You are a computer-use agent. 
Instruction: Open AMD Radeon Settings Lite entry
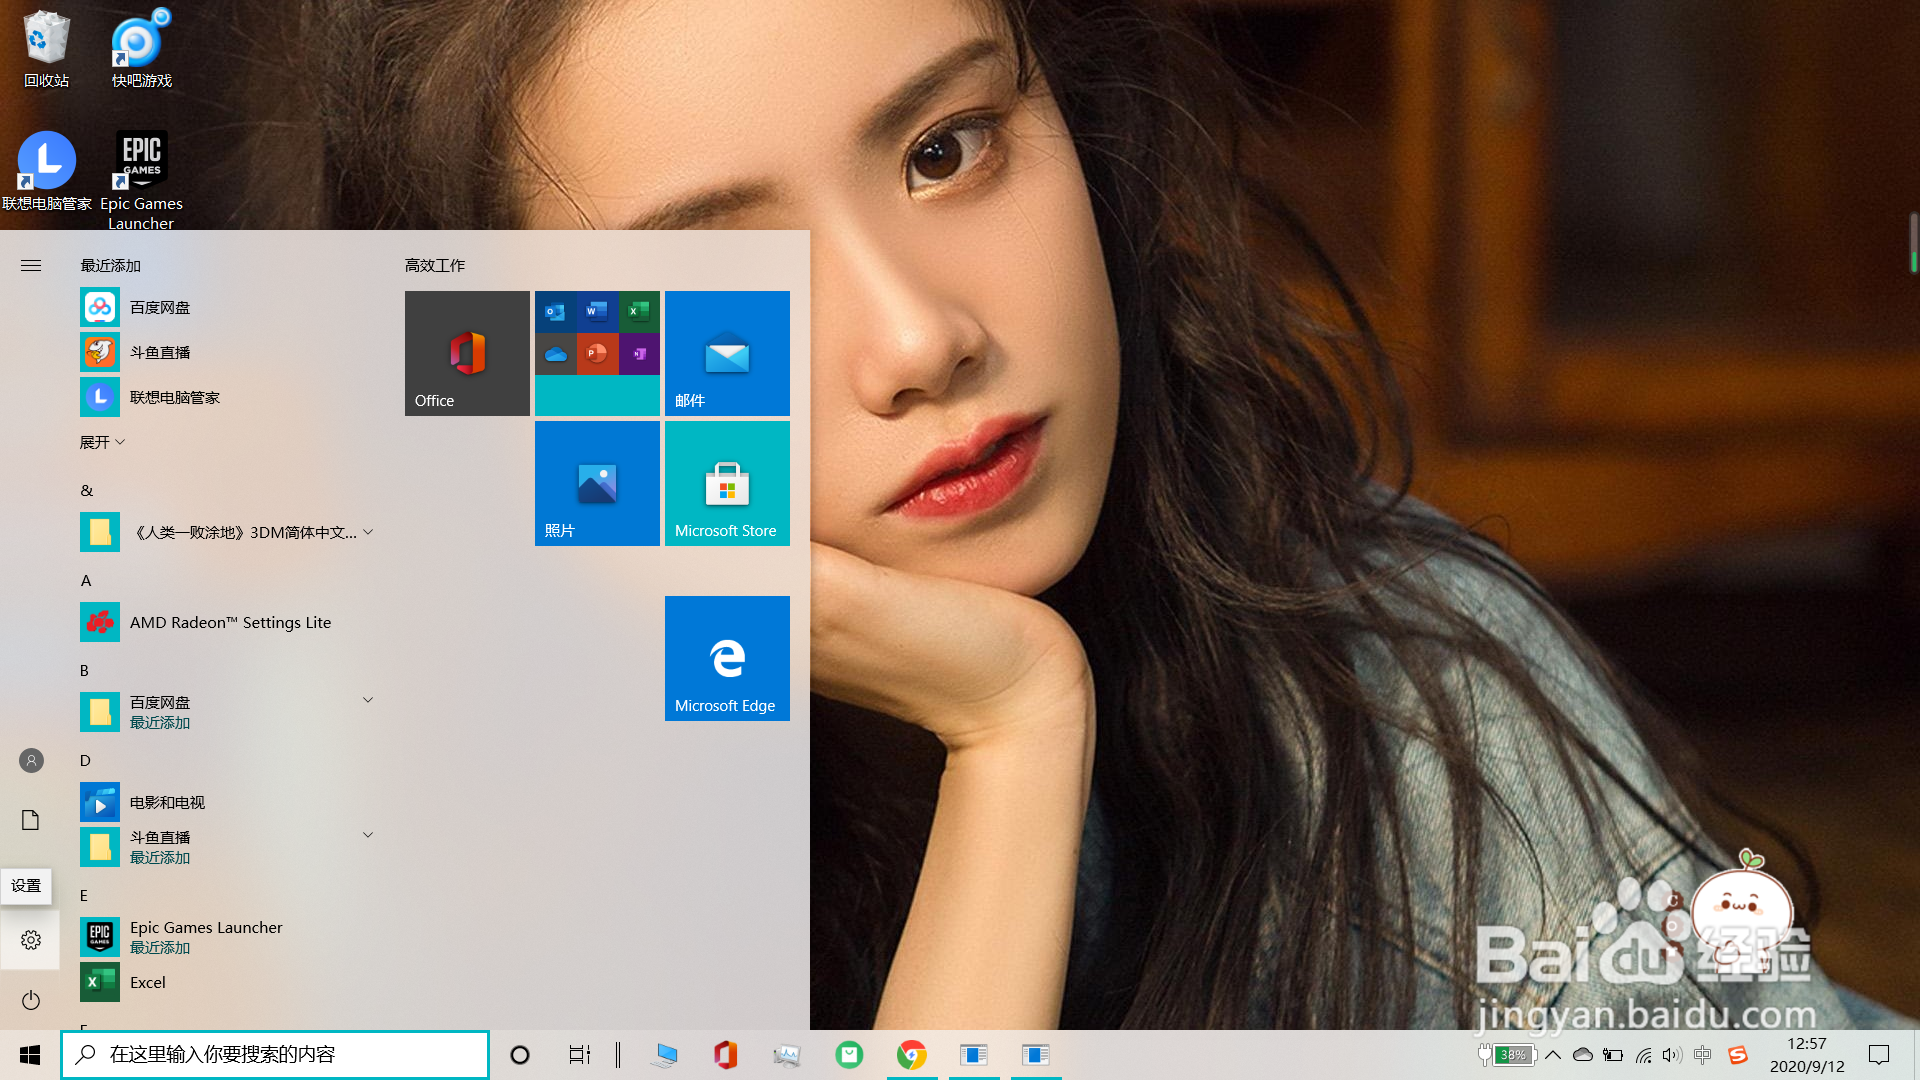coord(230,622)
